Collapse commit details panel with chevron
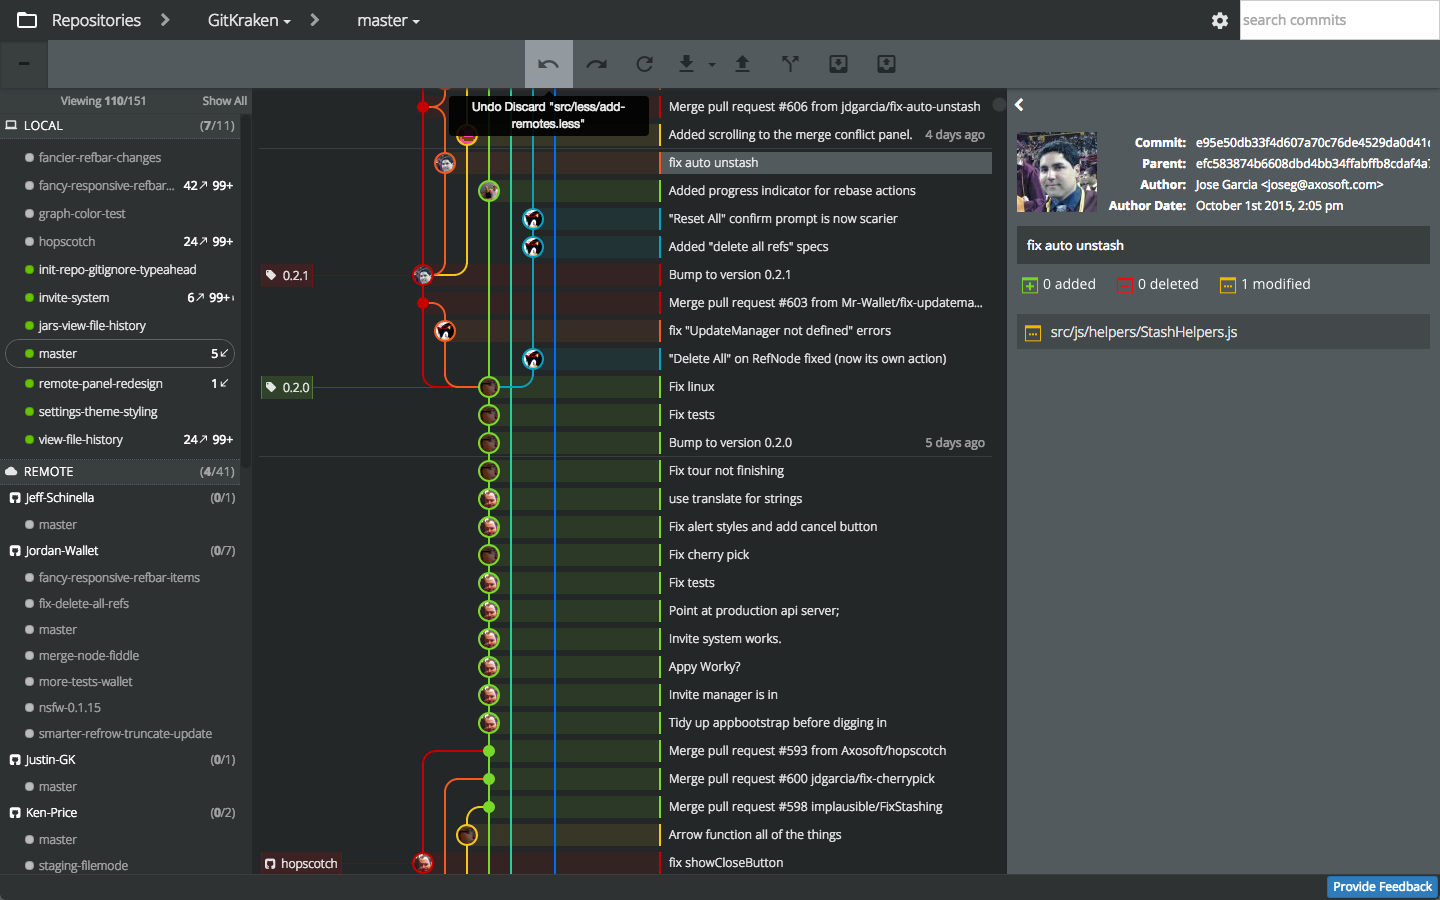This screenshot has width=1440, height=900. pyautogui.click(x=1019, y=105)
